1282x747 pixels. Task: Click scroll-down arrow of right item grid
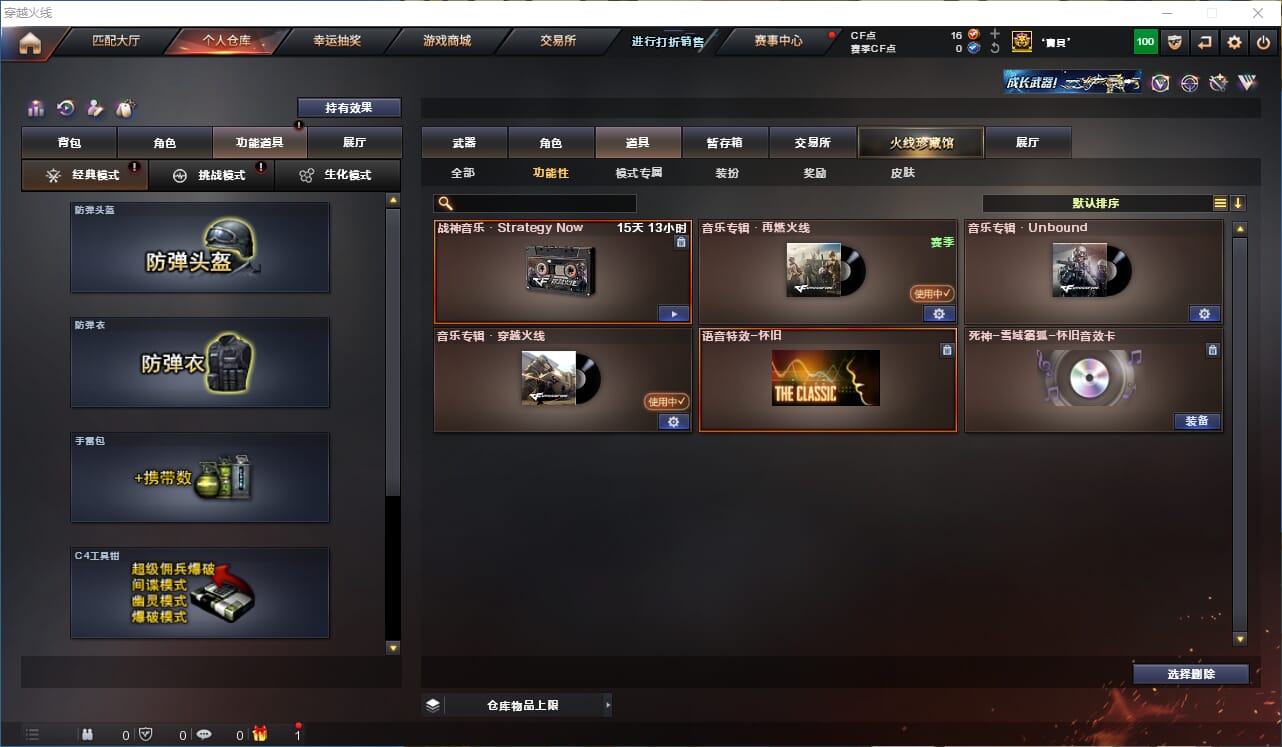(1240, 639)
